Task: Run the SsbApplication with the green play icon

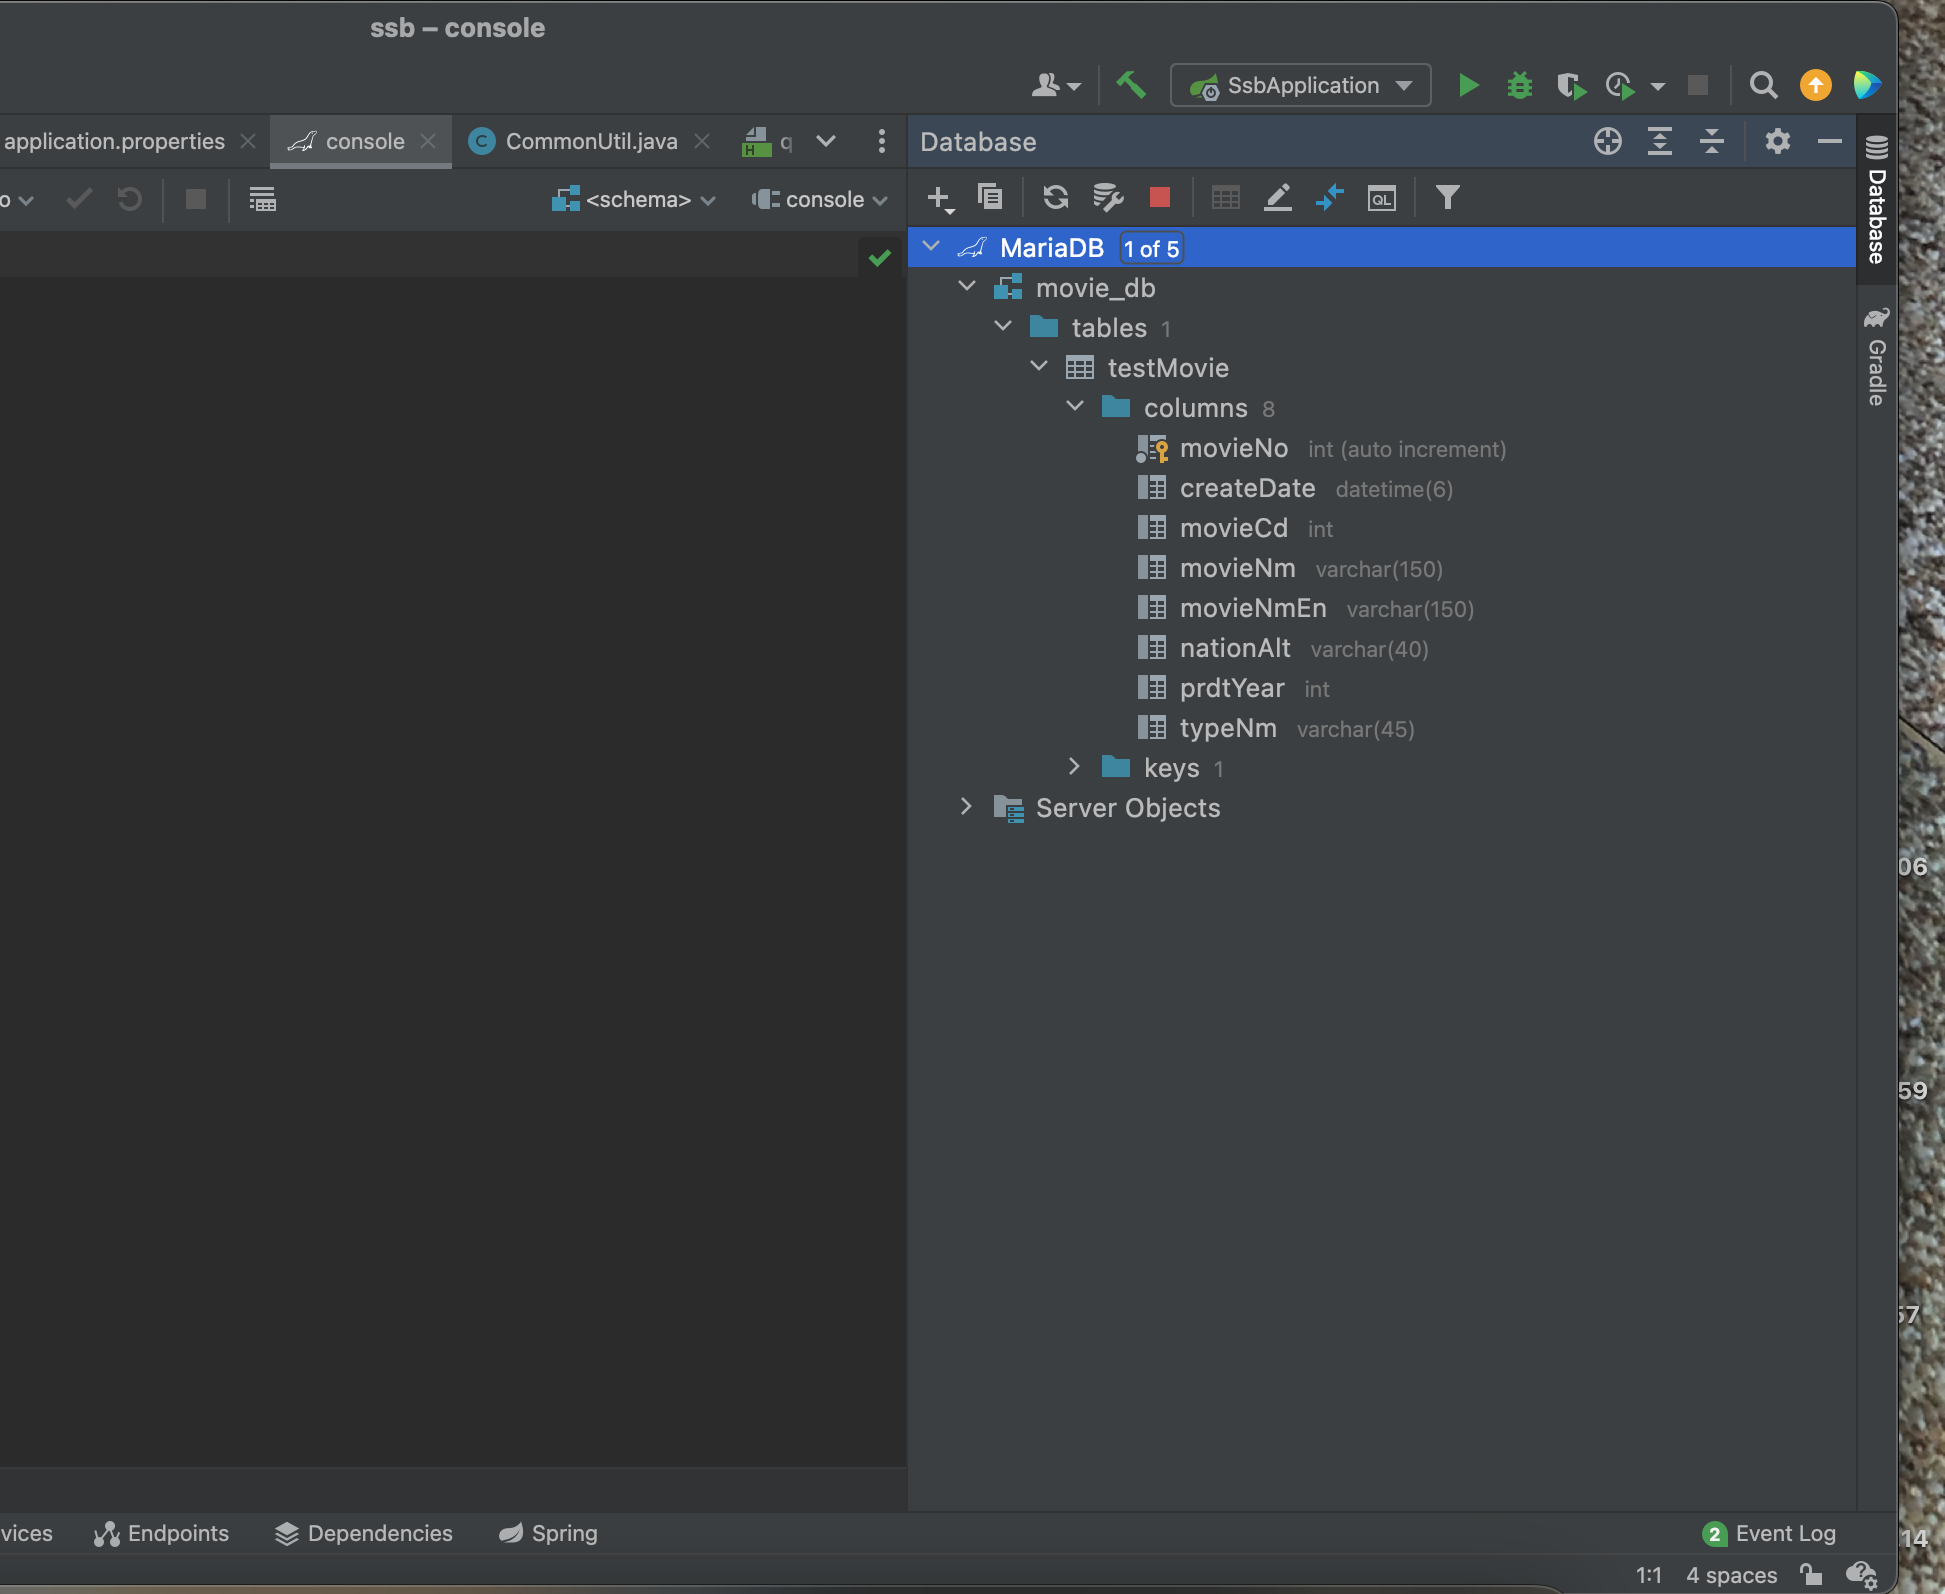Action: [1468, 85]
